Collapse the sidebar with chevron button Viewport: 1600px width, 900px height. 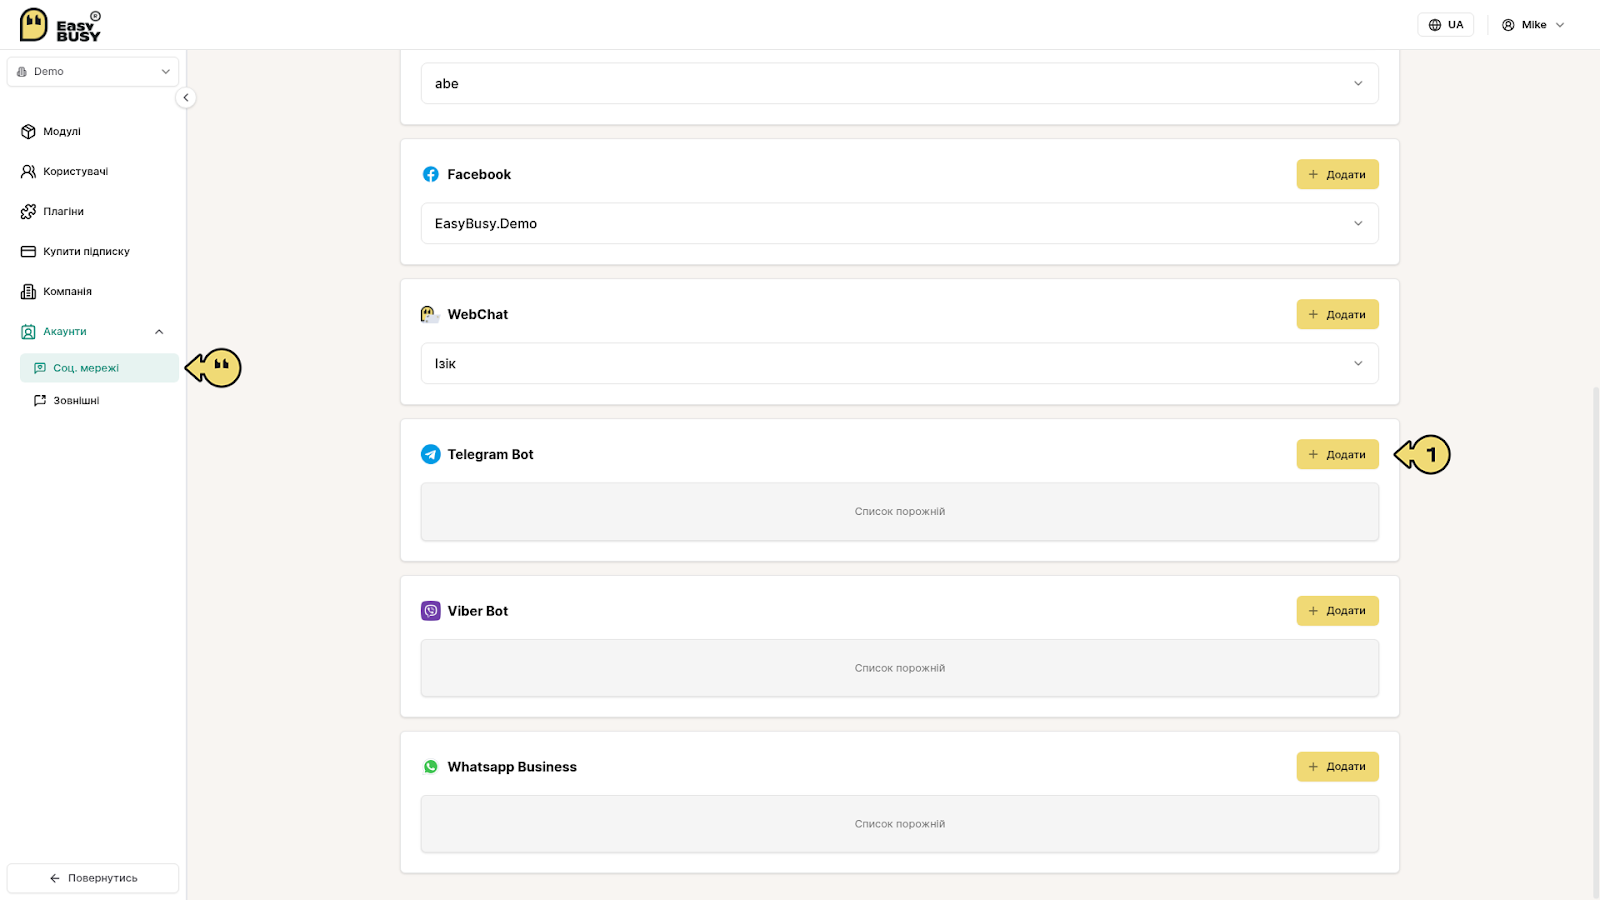(186, 97)
